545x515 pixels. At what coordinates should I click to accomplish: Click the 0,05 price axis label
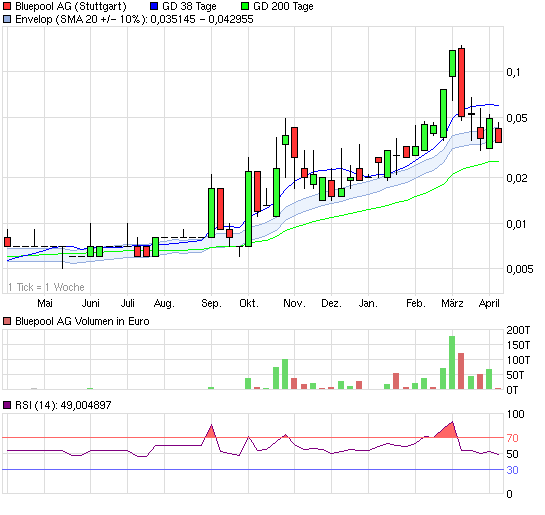[x=517, y=118]
